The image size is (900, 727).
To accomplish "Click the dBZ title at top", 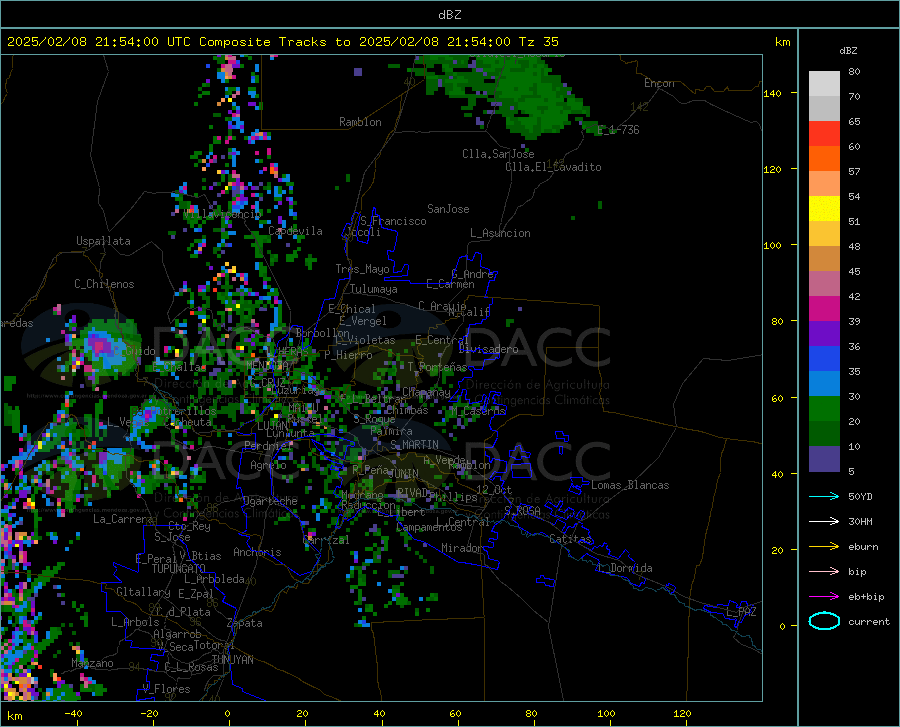I will pyautogui.click(x=449, y=15).
